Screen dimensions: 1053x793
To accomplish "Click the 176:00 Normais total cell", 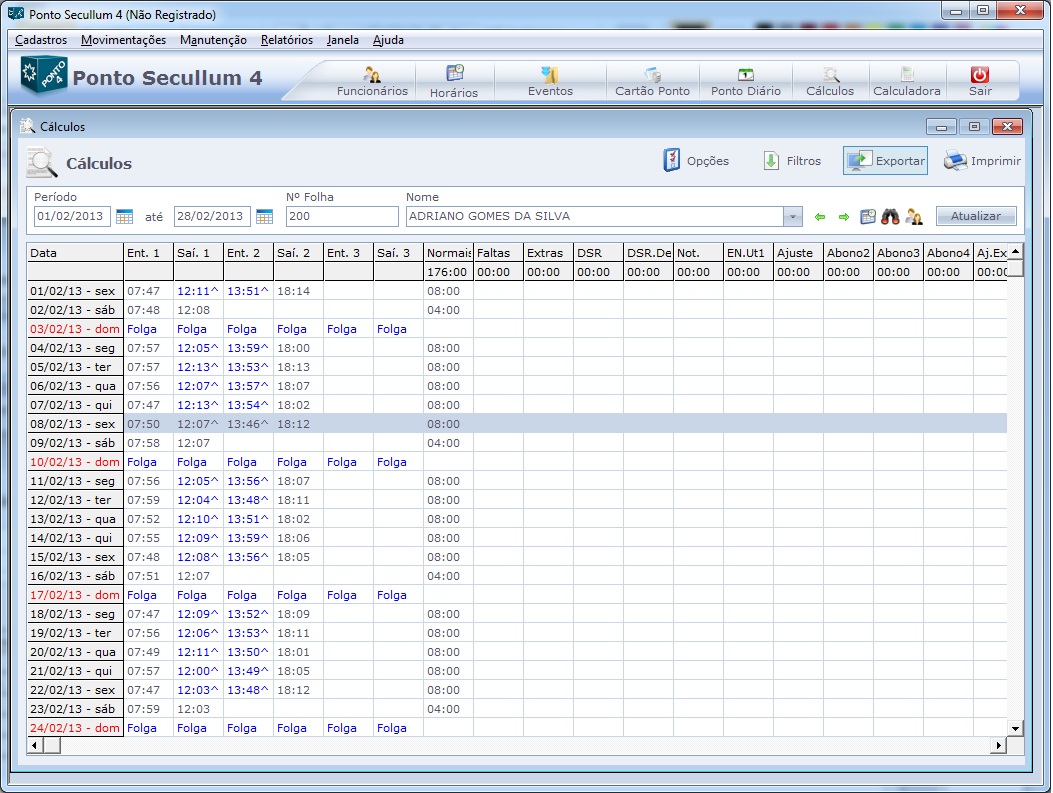I will click(449, 272).
